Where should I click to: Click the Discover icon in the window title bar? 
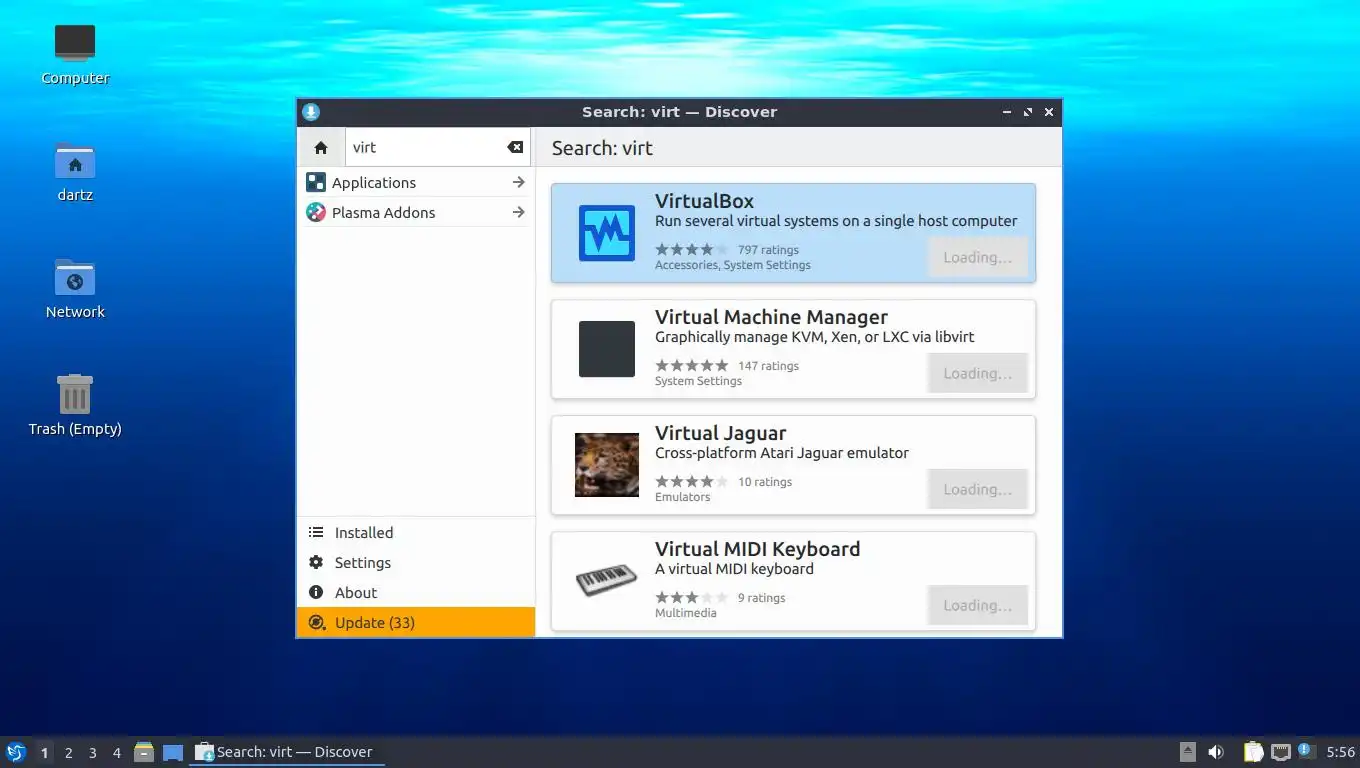[x=311, y=112]
